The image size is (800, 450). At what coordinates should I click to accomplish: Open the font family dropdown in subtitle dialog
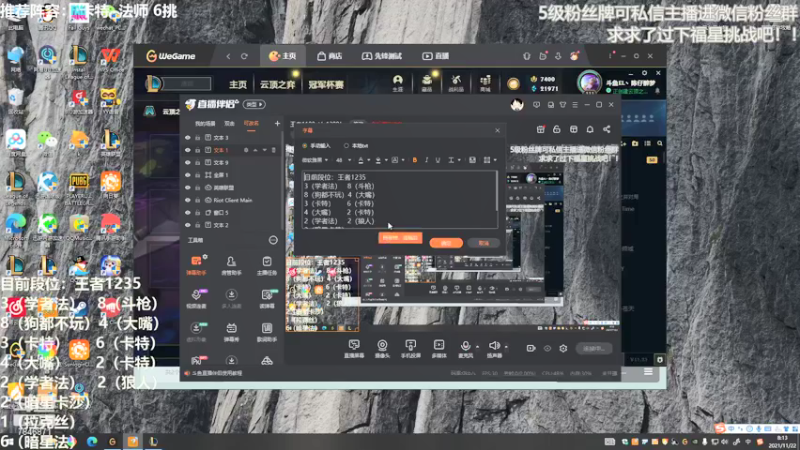pos(315,160)
